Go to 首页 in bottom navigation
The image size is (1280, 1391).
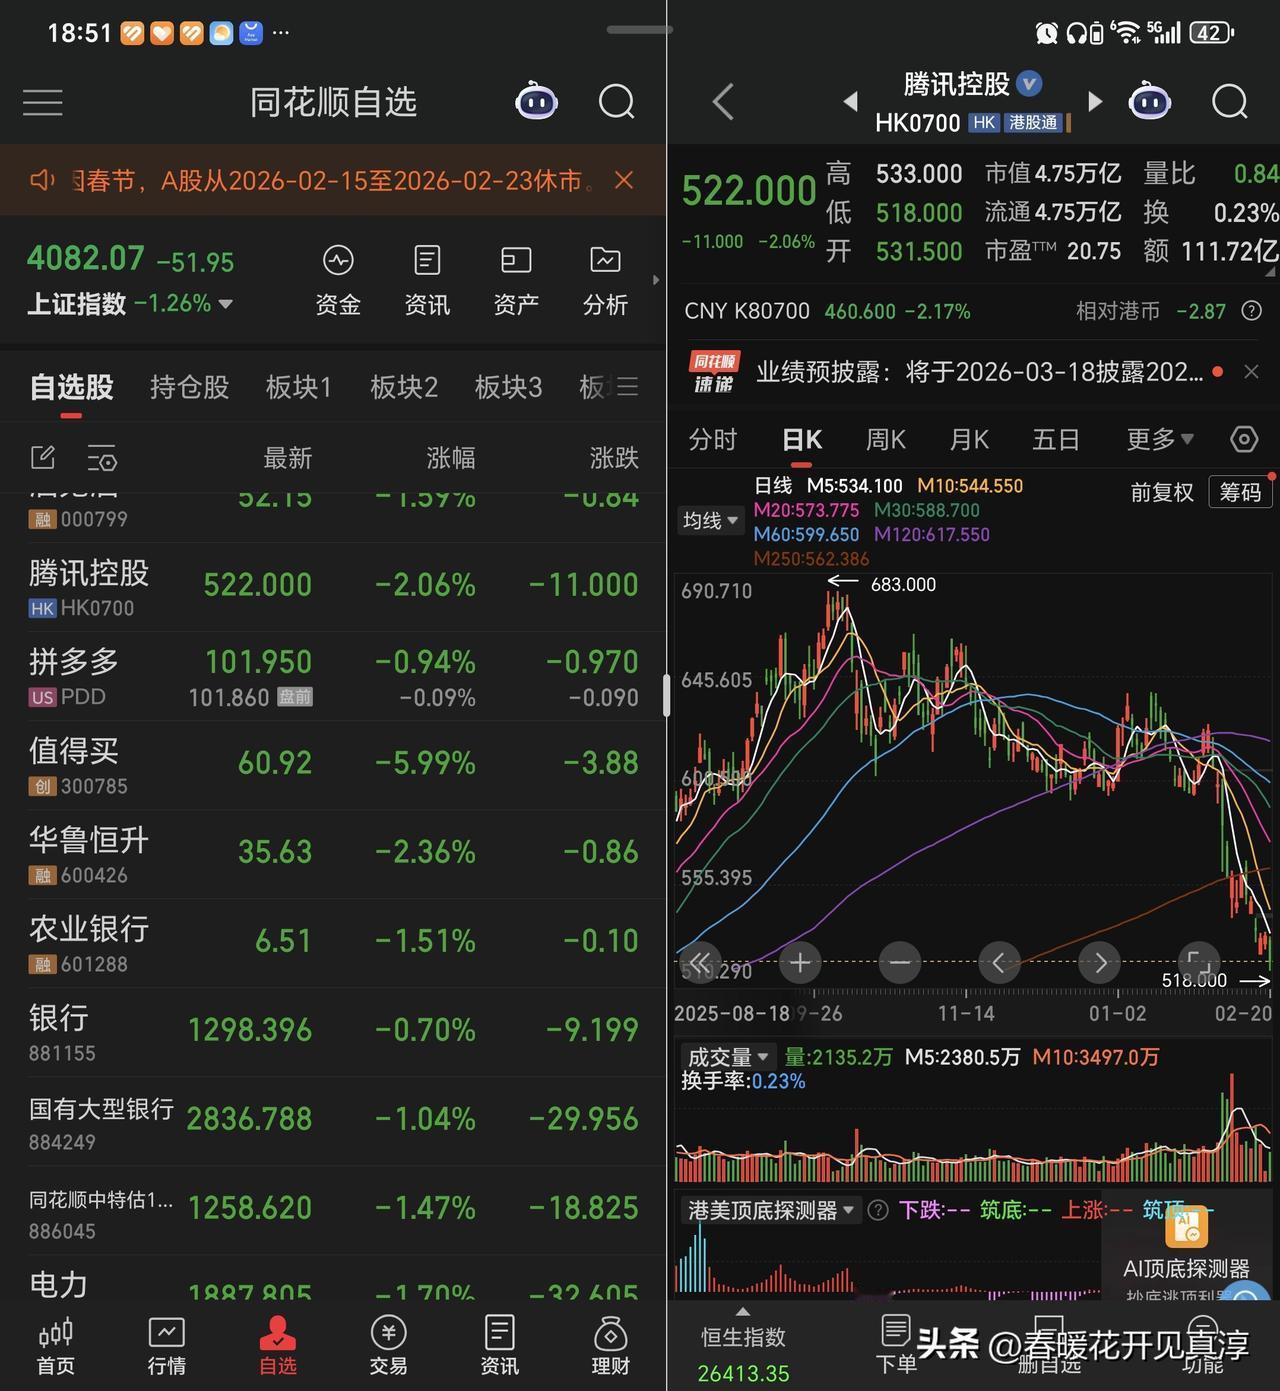pos(56,1346)
